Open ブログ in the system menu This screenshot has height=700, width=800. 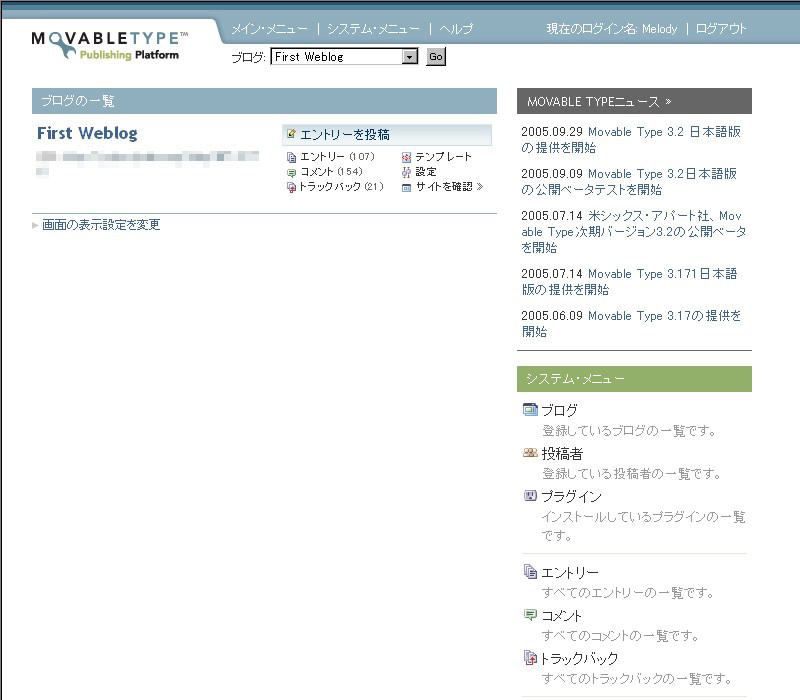[559, 410]
